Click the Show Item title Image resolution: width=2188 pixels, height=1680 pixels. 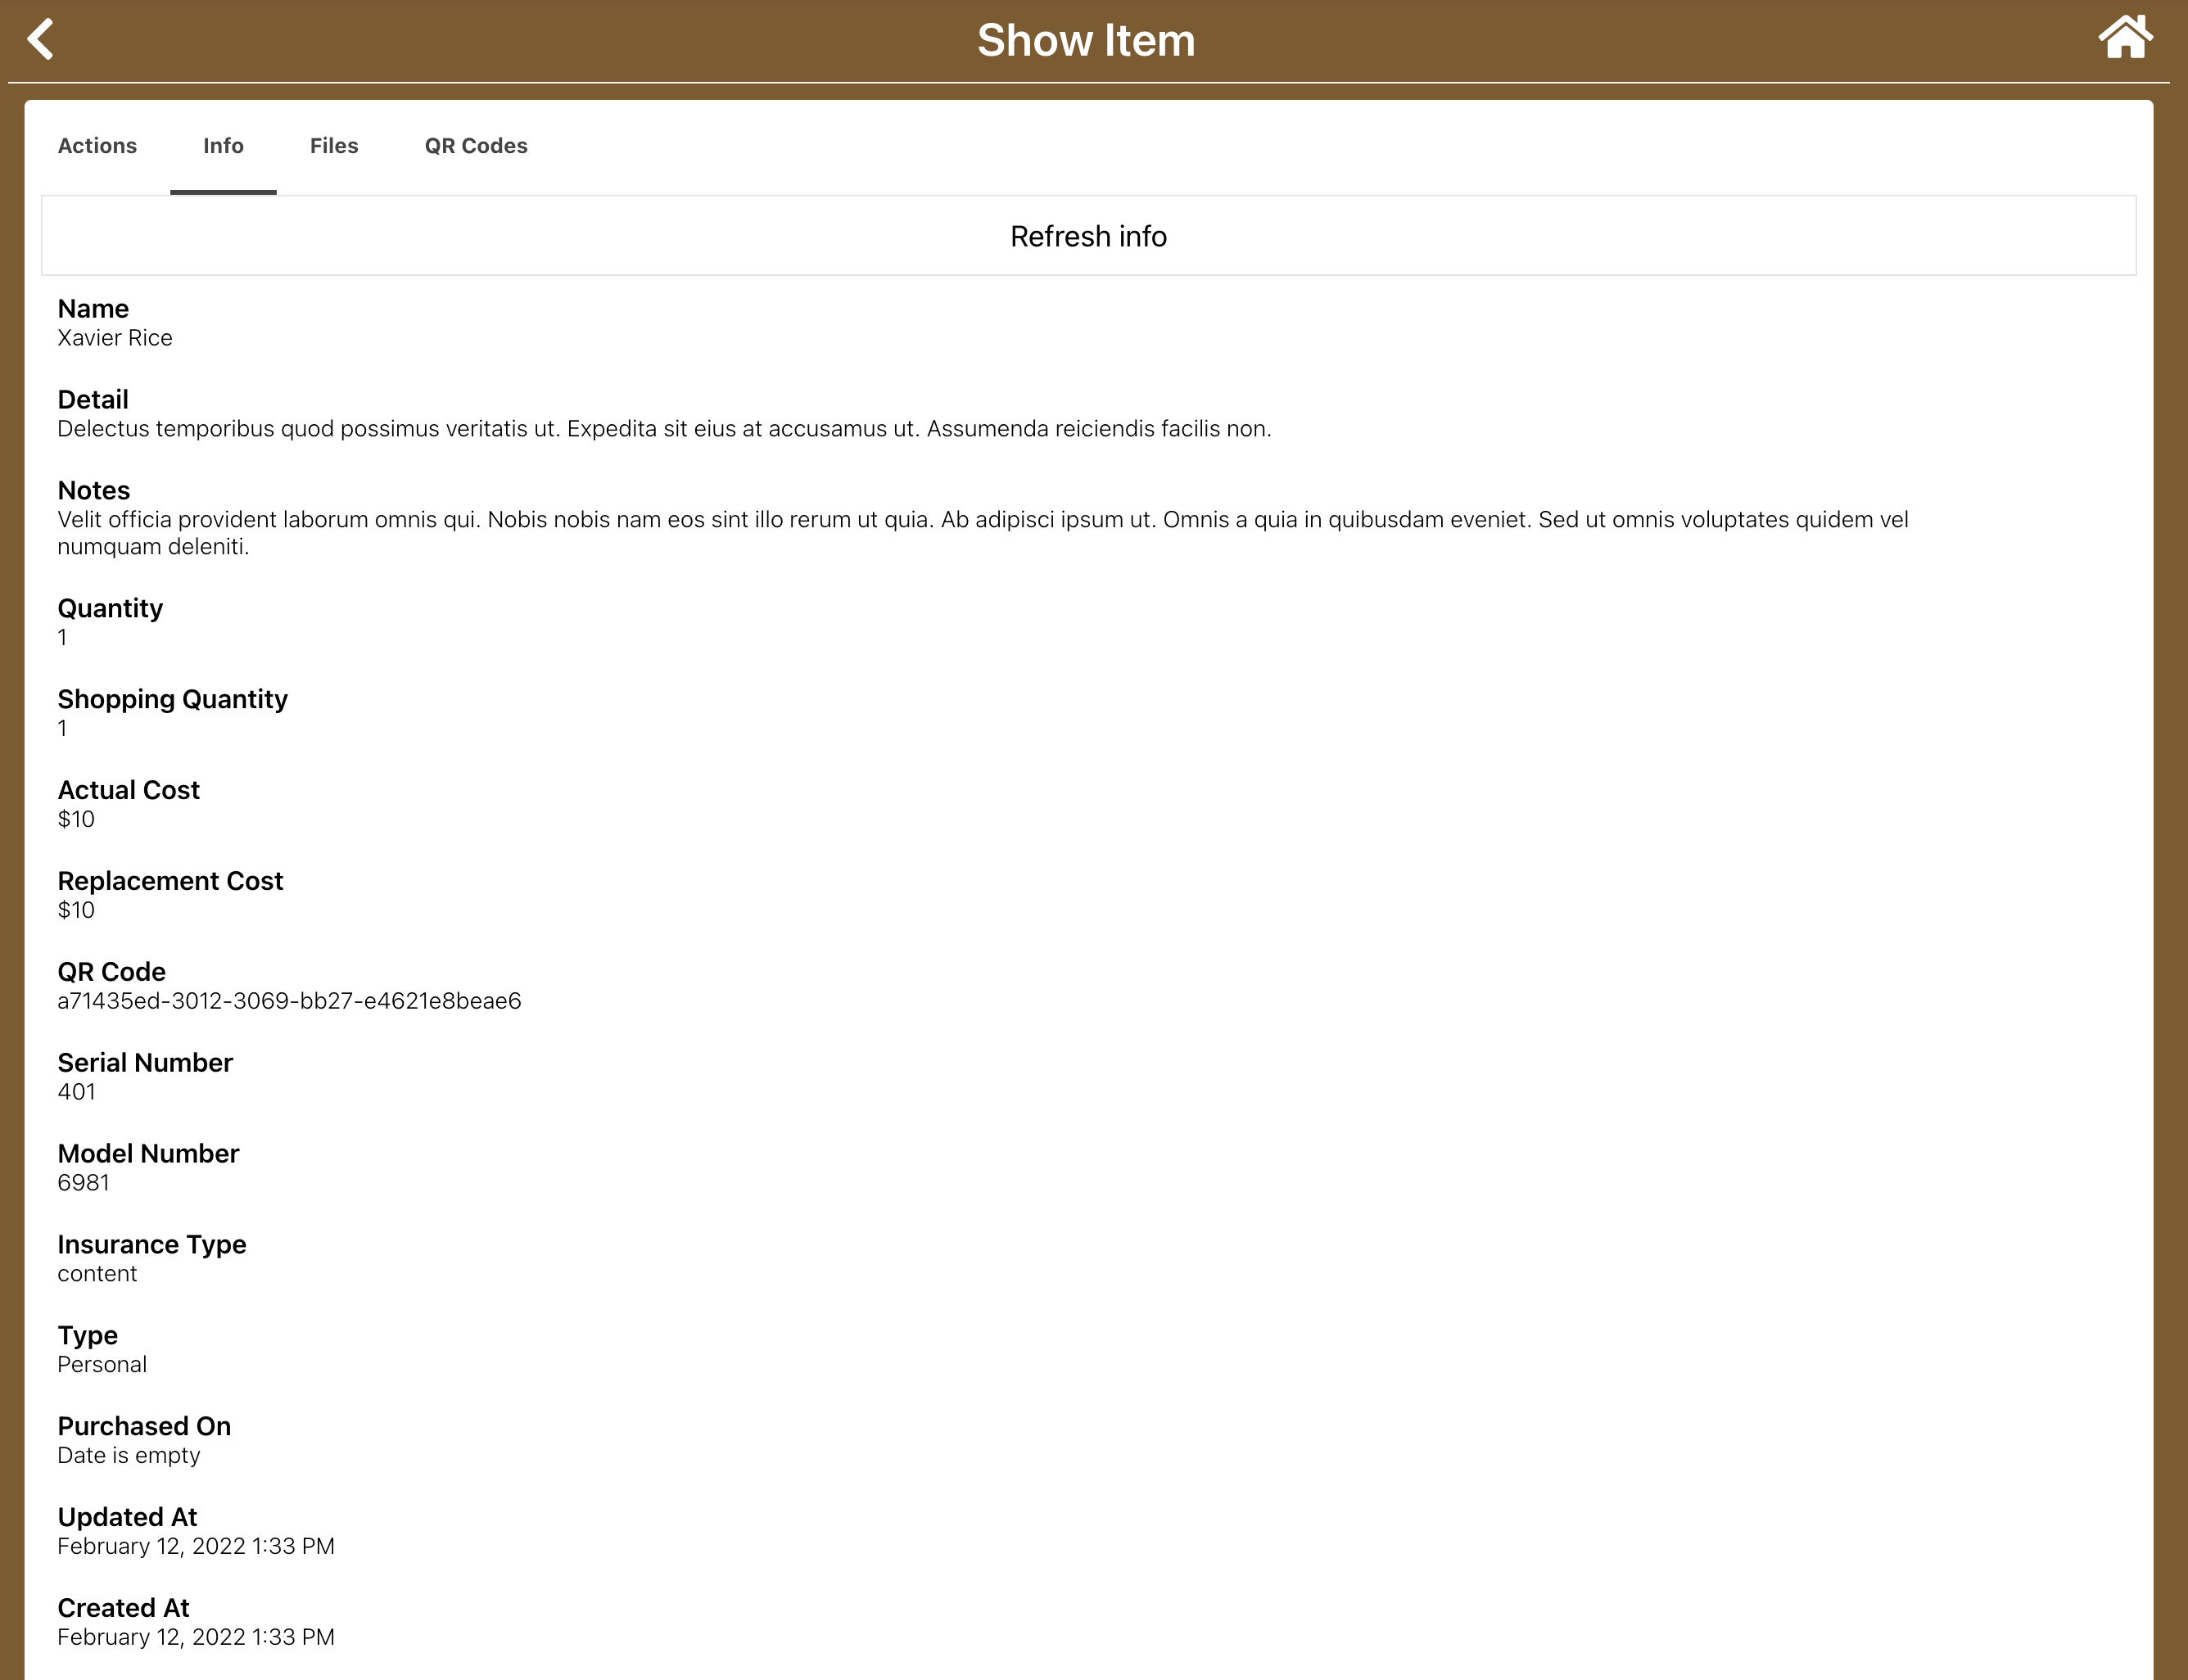(x=1086, y=41)
